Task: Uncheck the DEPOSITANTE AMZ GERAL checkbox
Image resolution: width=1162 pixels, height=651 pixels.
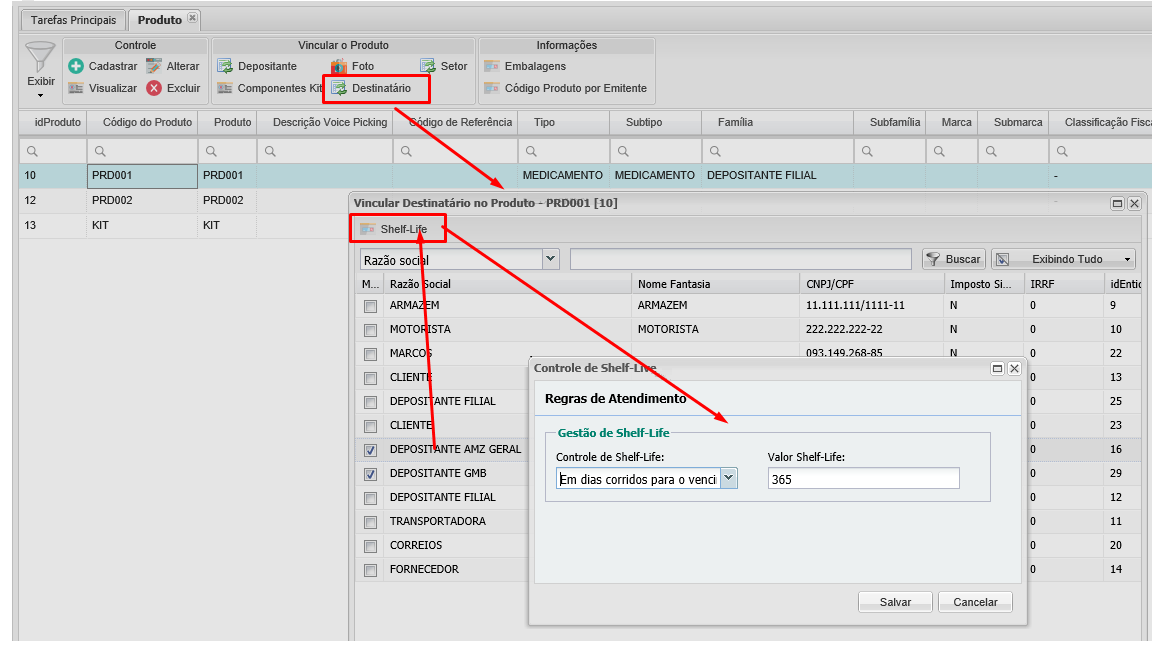Action: click(371, 450)
